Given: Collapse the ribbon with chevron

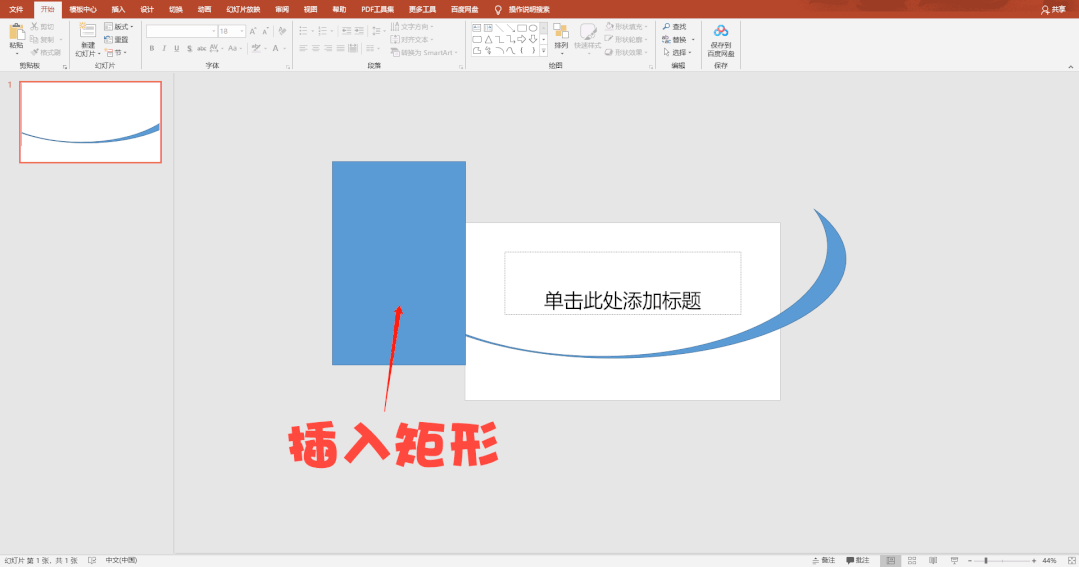Looking at the screenshot, I should pyautogui.click(x=1070, y=67).
